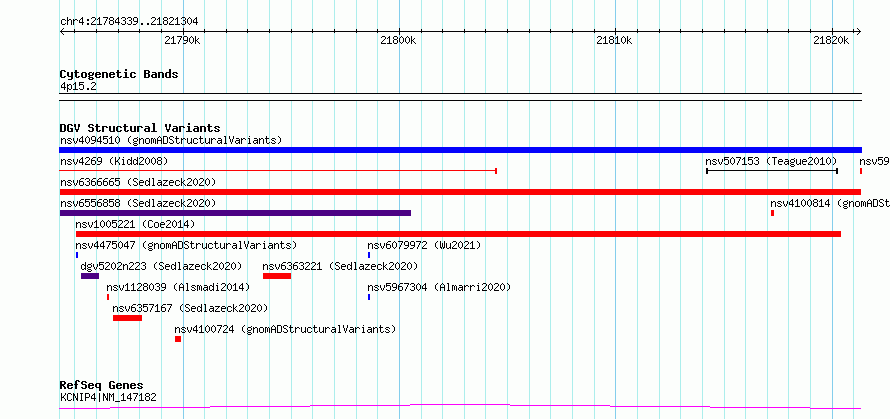Open the nsv6556858 (Sedlazeck2020) label

point(138,203)
